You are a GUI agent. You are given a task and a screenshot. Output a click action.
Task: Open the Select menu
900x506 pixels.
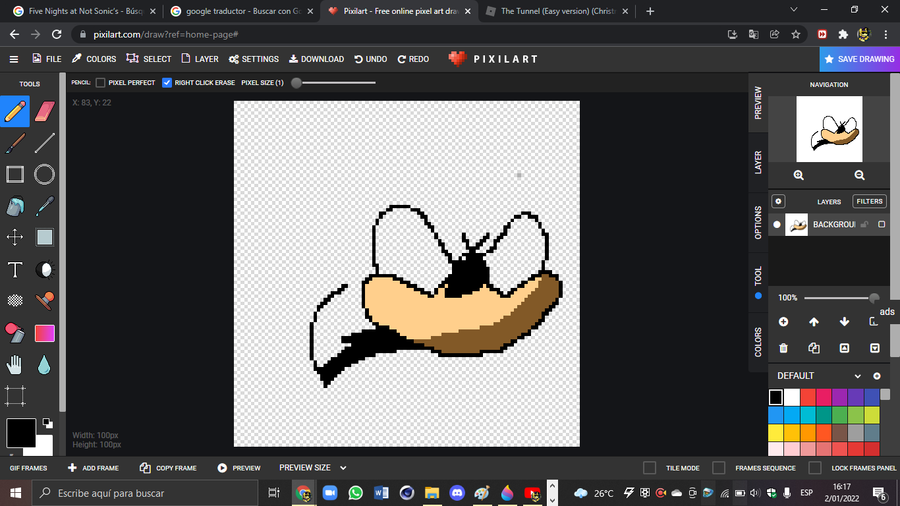click(149, 59)
